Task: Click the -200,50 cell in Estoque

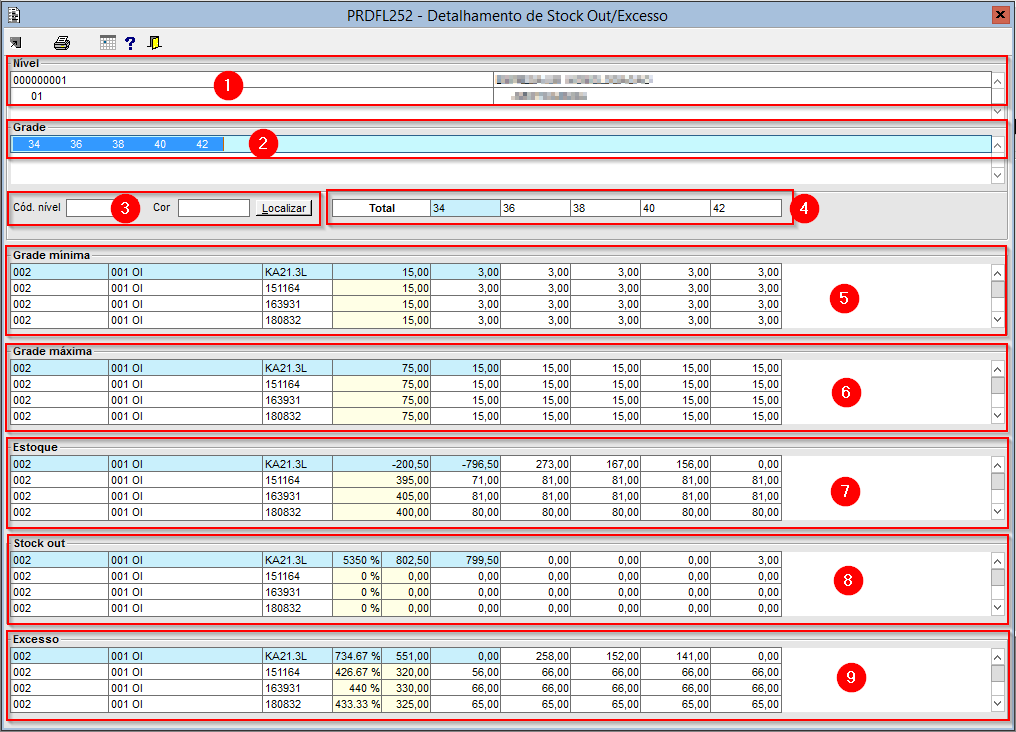Action: coord(382,464)
